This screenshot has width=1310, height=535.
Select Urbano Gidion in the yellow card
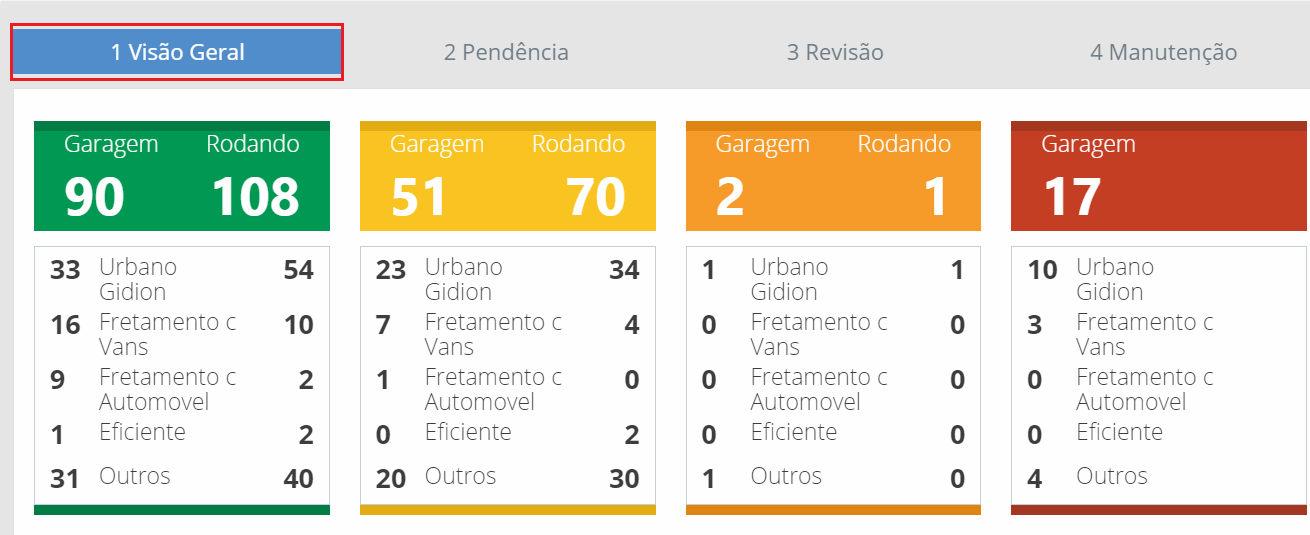(464, 280)
